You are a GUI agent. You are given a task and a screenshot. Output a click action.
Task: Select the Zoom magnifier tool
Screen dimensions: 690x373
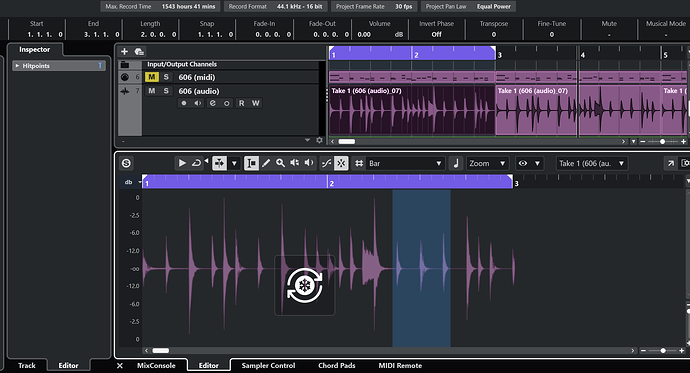tap(280, 163)
